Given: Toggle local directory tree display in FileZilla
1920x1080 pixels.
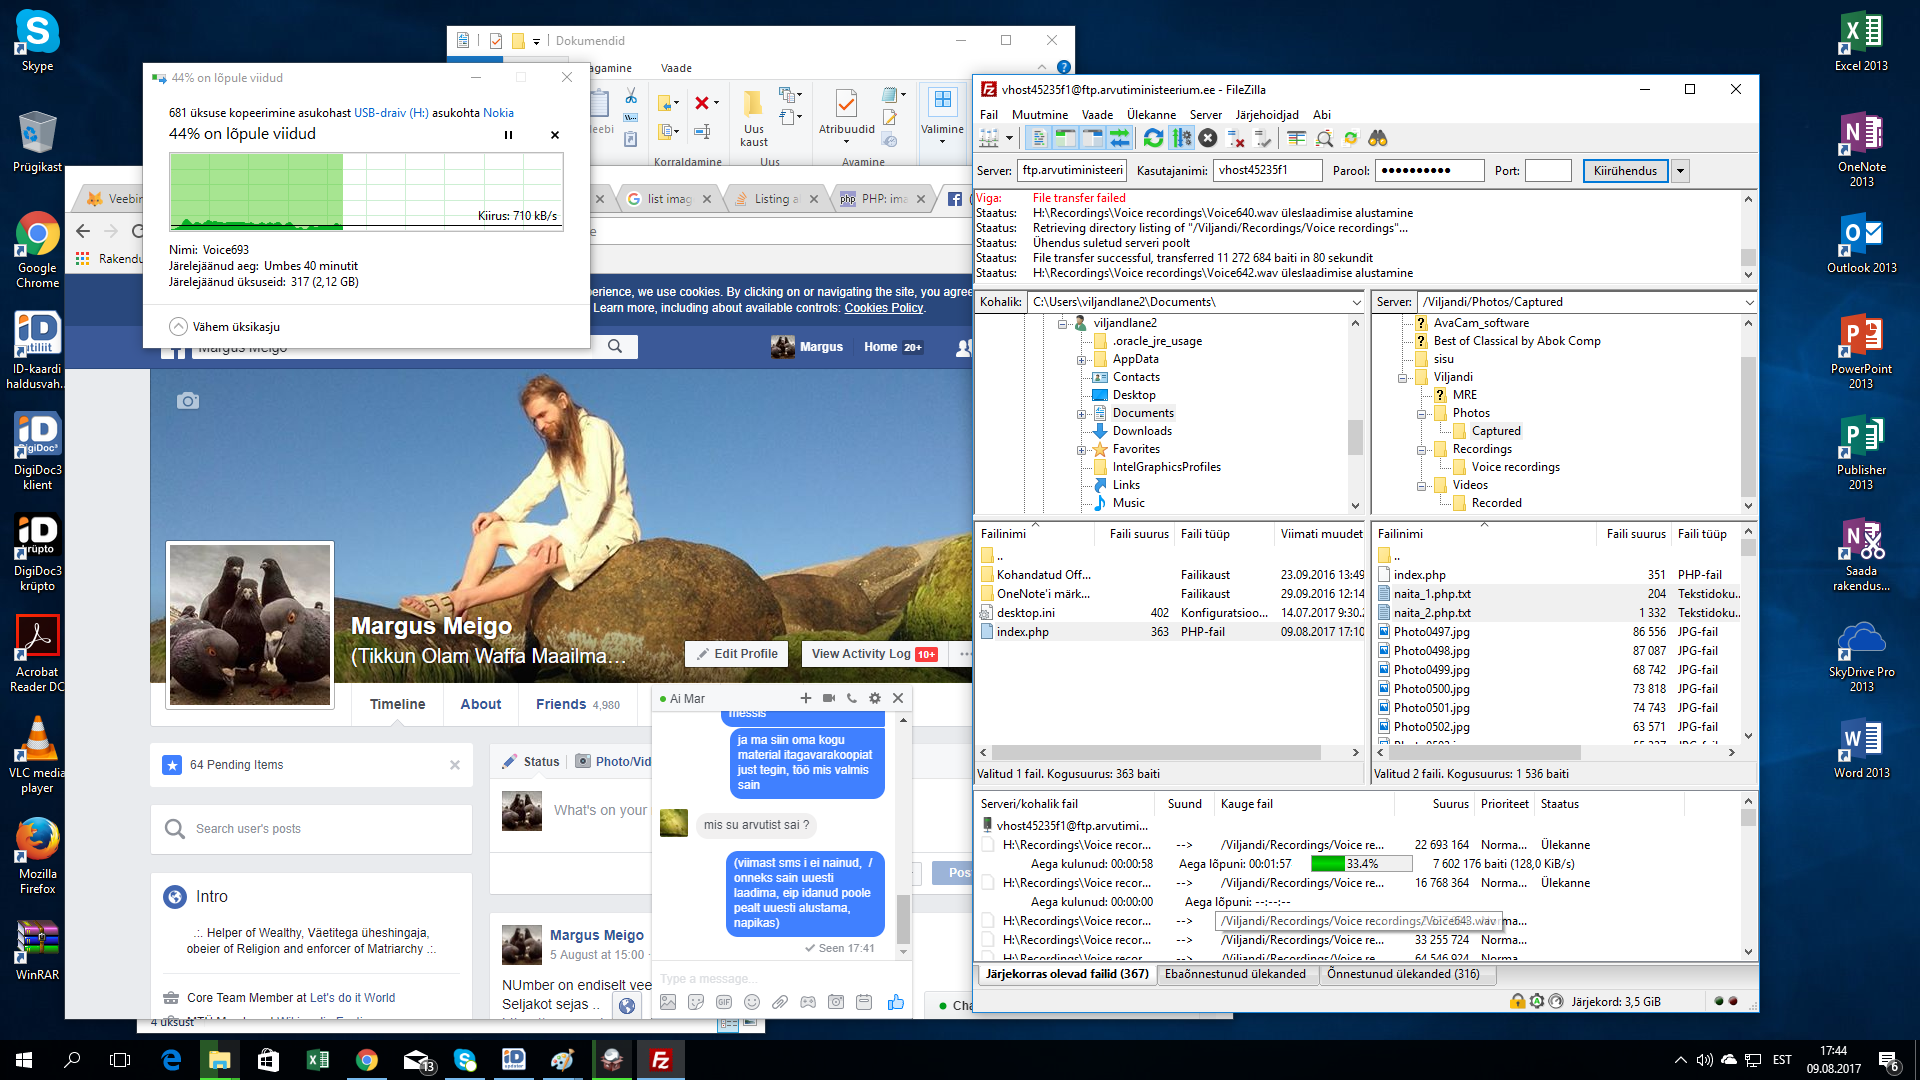Looking at the screenshot, I should (1066, 138).
